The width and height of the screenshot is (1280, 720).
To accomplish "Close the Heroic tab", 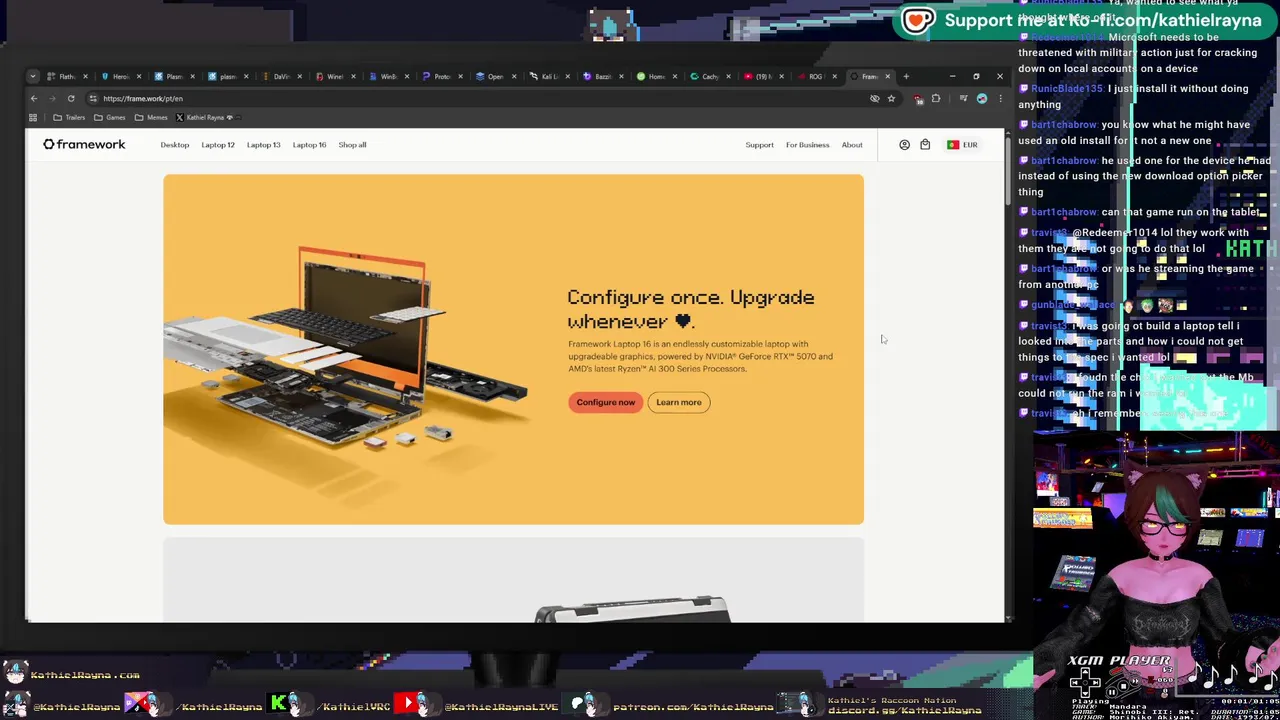I will click(x=139, y=76).
